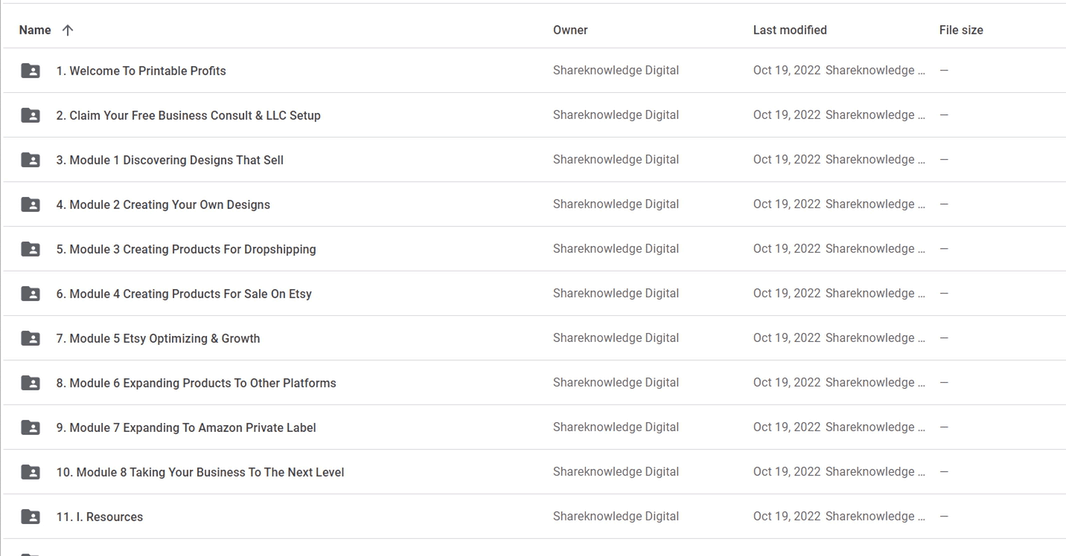Select folder icon next to Module 5 Etsy Optimizing
Image resolution: width=1066 pixels, height=556 pixels.
[31, 338]
